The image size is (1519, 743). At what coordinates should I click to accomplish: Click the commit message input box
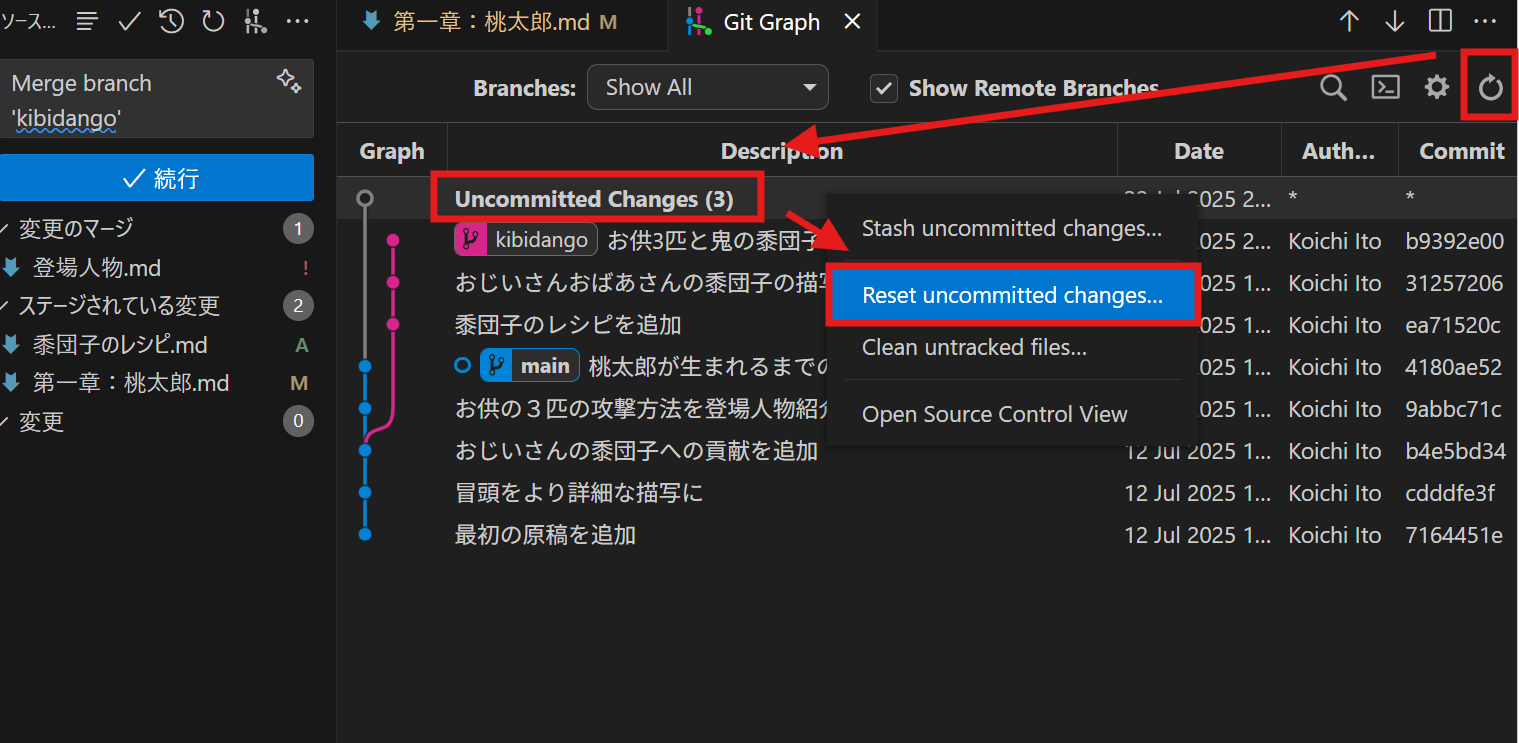[x=157, y=98]
